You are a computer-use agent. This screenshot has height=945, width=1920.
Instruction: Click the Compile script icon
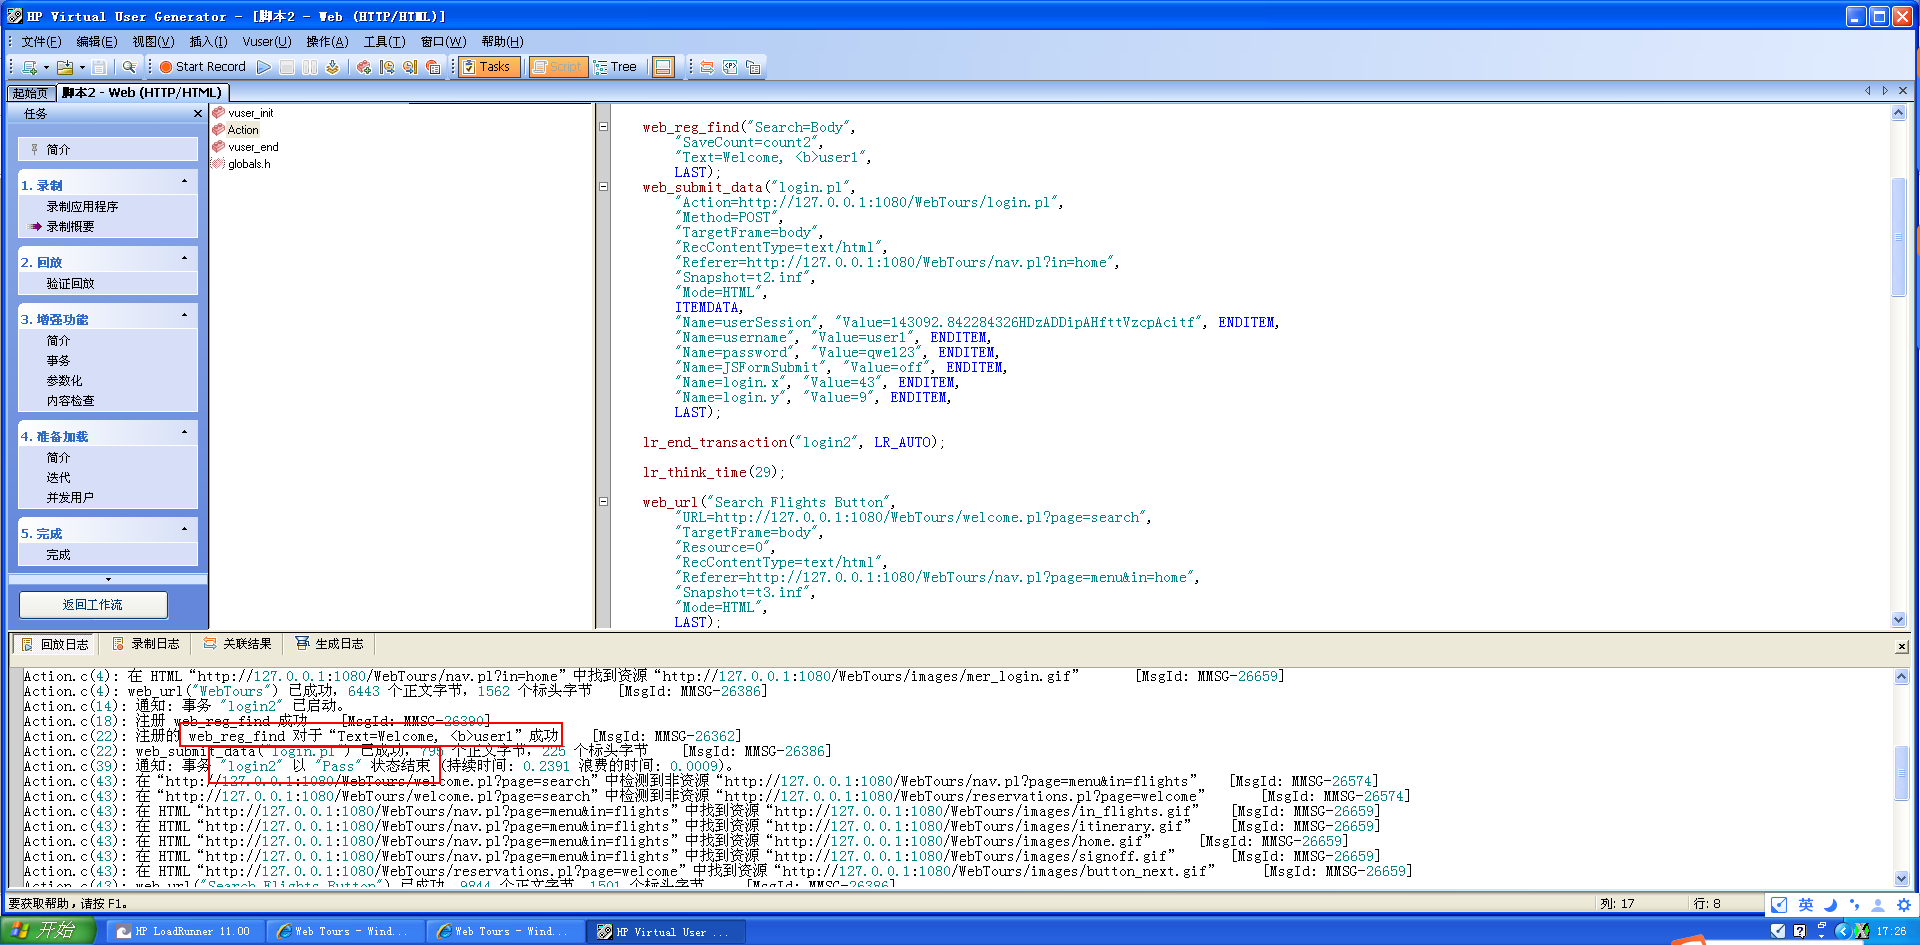[332, 67]
